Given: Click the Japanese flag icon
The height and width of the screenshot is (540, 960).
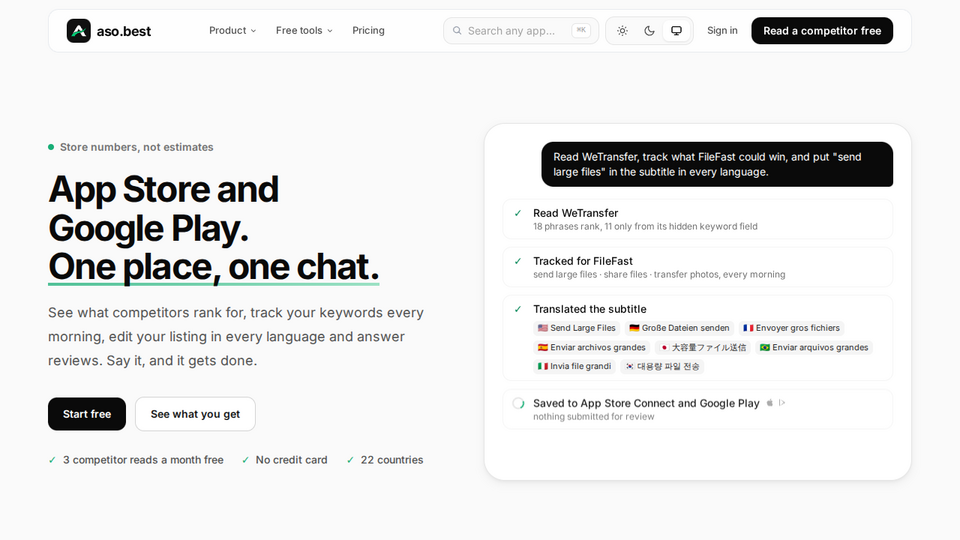Looking at the screenshot, I should click(664, 347).
